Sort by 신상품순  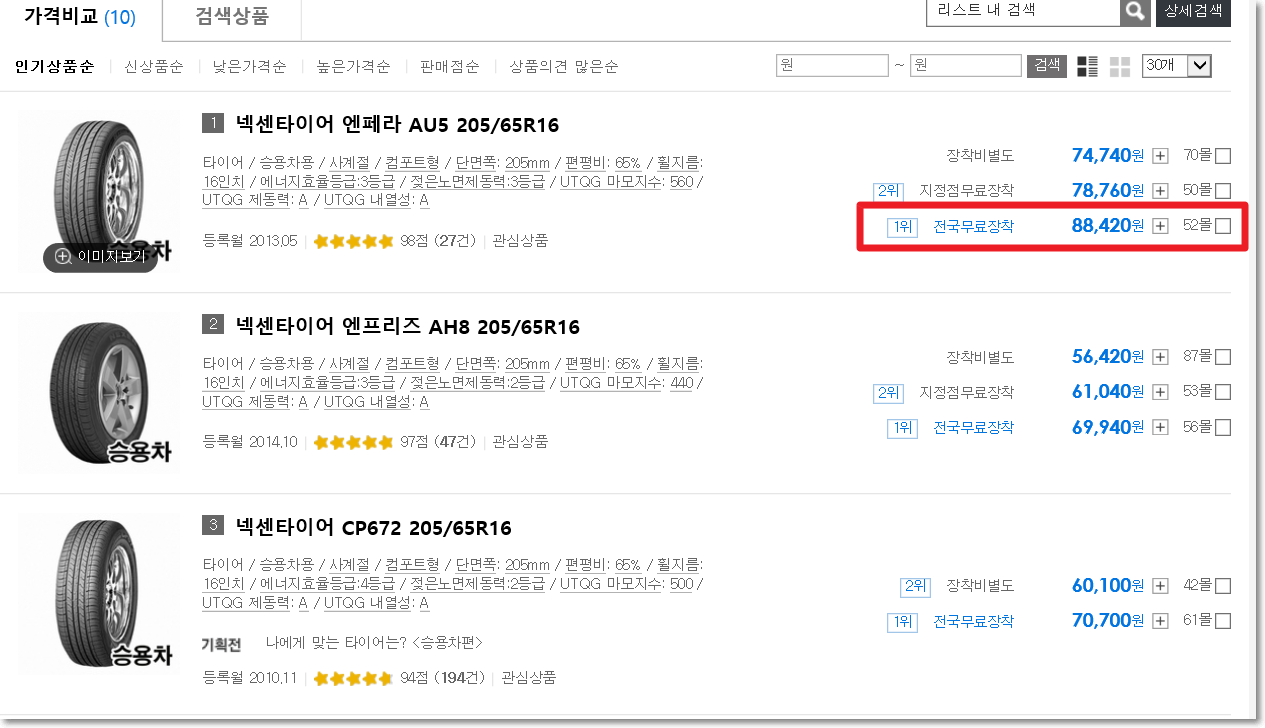coord(154,67)
